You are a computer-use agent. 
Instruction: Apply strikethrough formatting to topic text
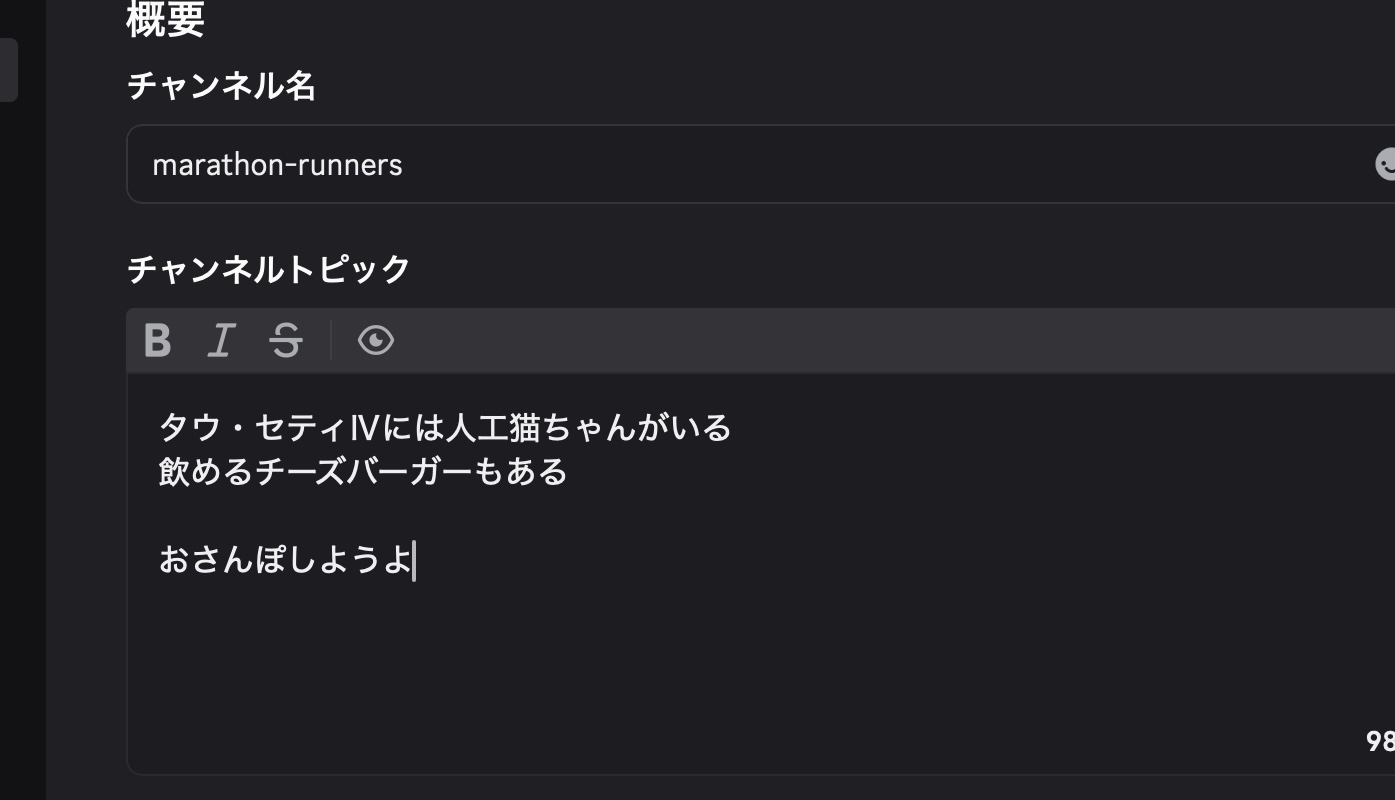click(286, 341)
